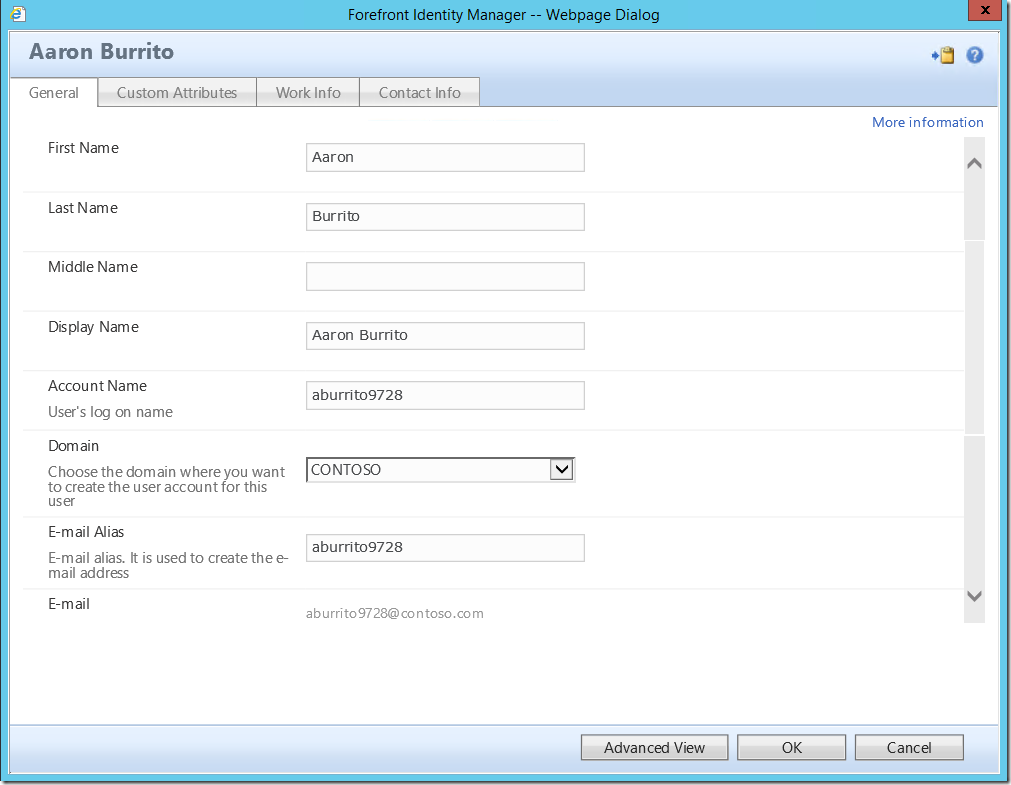This screenshot has width=1011, height=785.
Task: Focus the empty Middle Name field
Action: (x=445, y=276)
